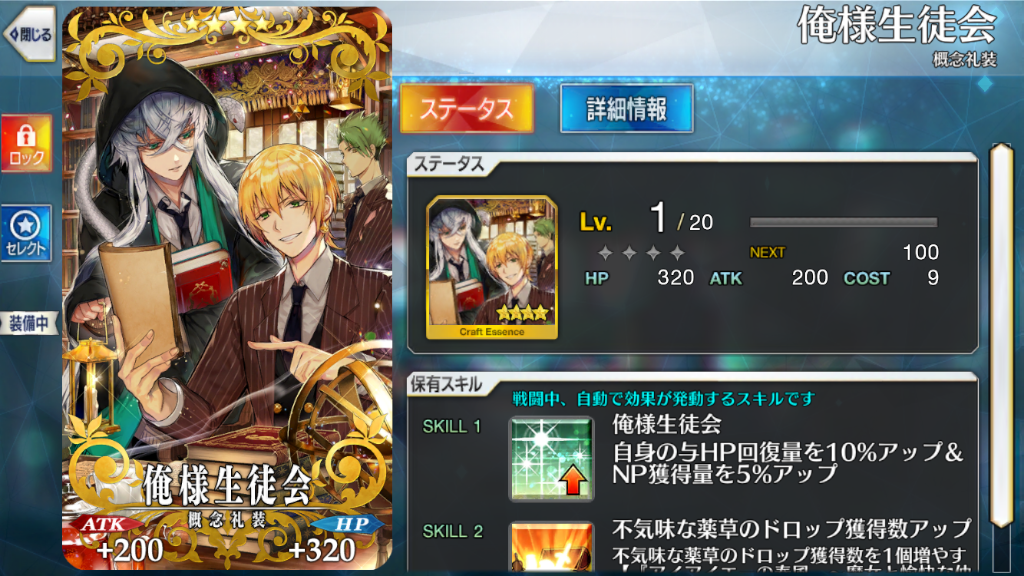Tap the large 俺様生徒会 card artwork
1024x576 pixels.
pos(227,287)
